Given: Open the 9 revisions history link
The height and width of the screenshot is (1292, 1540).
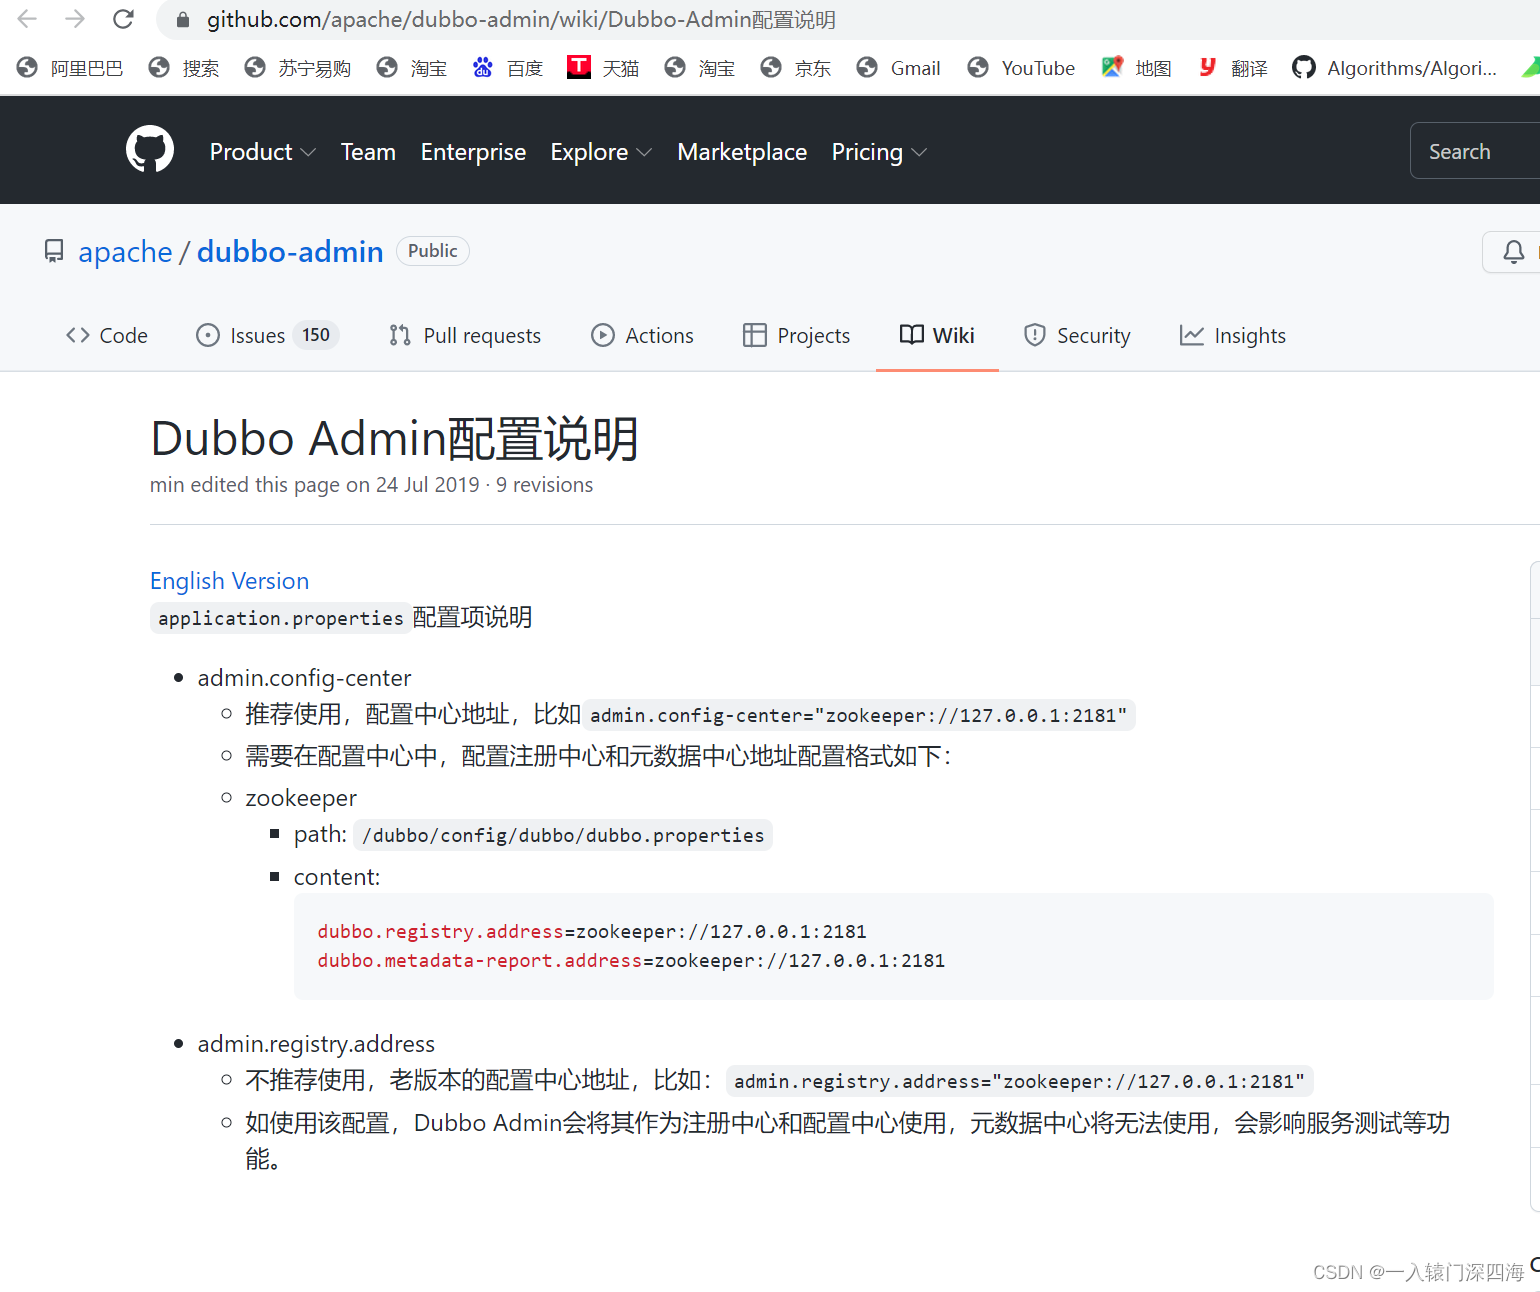Looking at the screenshot, I should 544,485.
